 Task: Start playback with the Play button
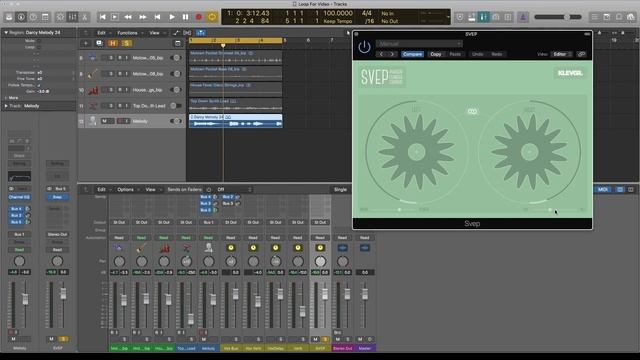pyautogui.click(x=172, y=17)
